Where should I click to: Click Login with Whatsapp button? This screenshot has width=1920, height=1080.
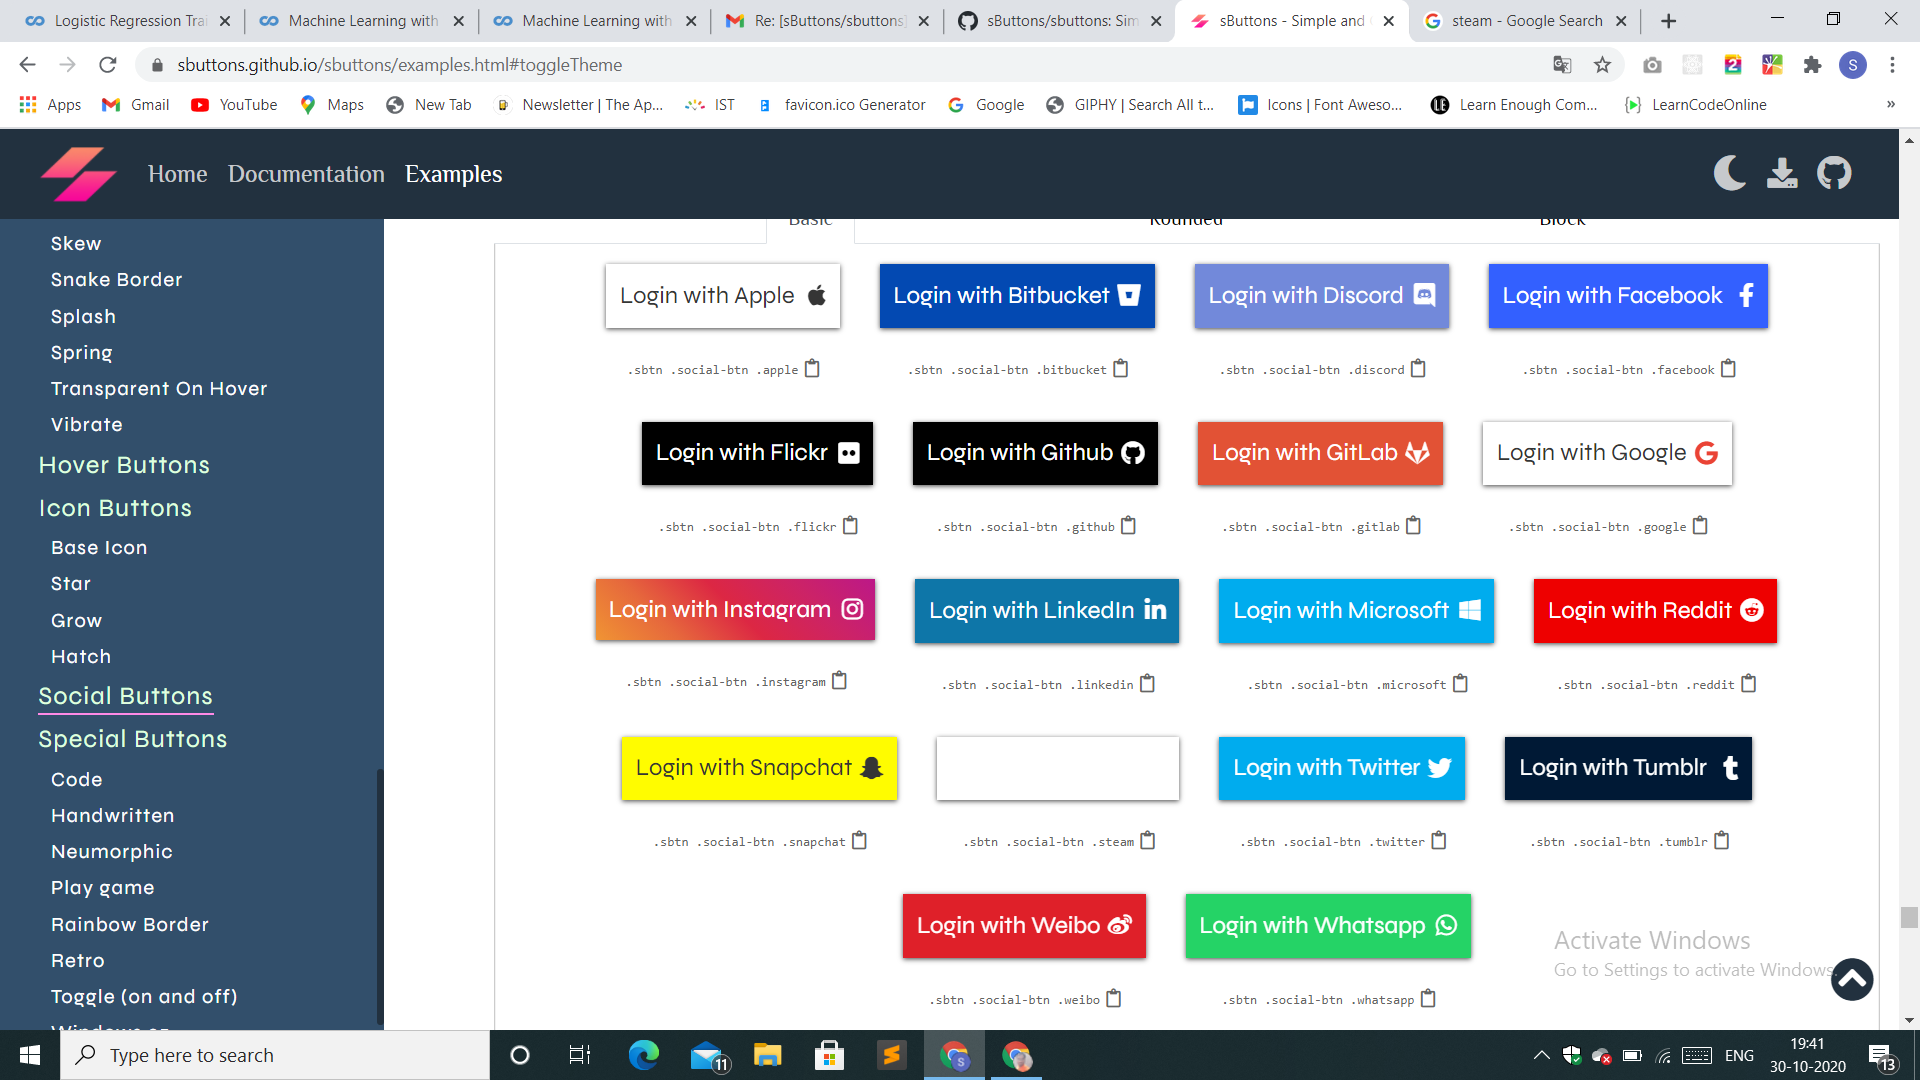[x=1328, y=926]
